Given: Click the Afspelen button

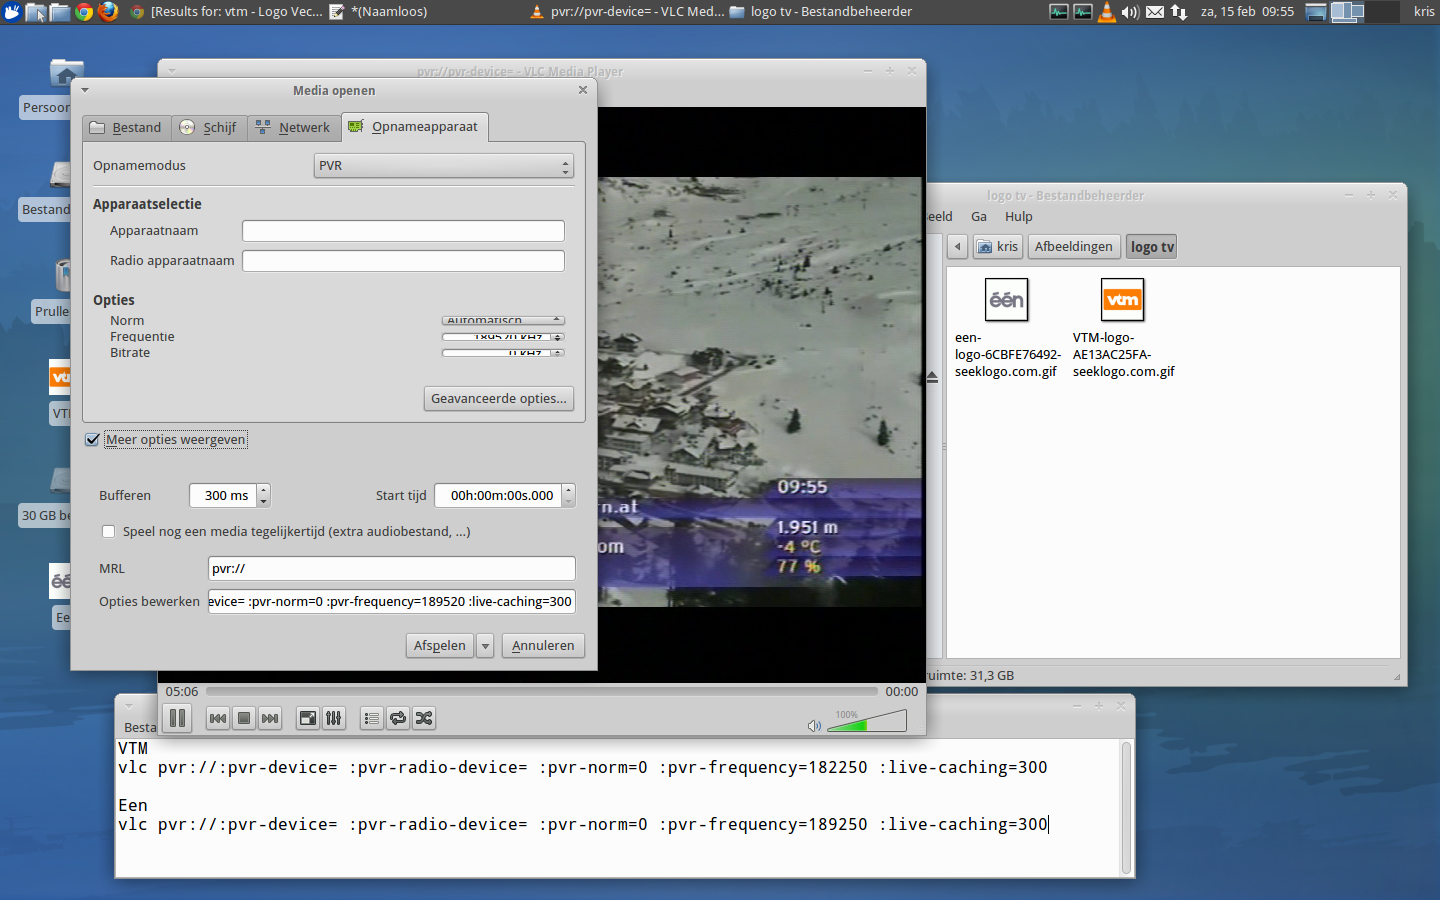Looking at the screenshot, I should (x=440, y=646).
